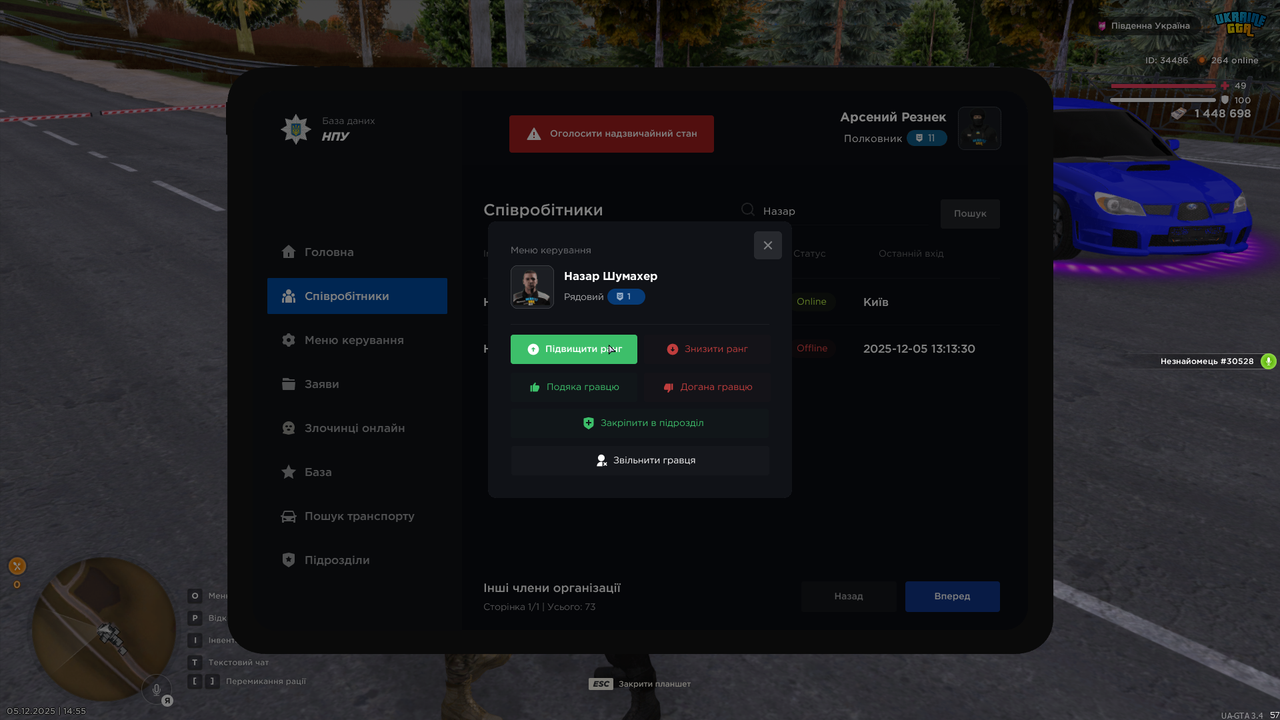This screenshot has width=1280, height=720.
Task: Open Назар Шумахер avatar thumbnail
Action: (532, 287)
